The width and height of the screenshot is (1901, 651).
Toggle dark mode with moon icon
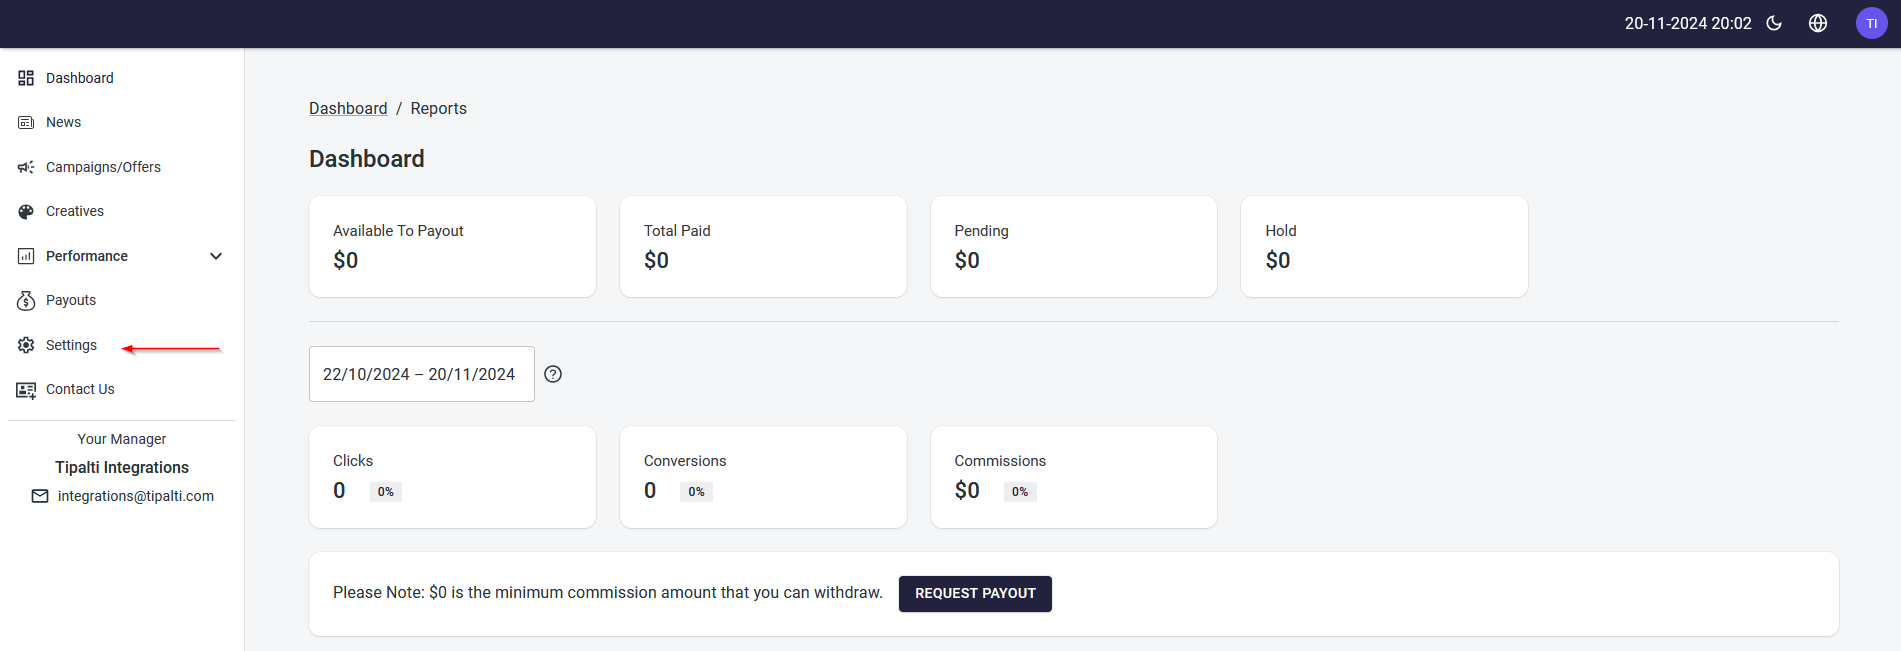[x=1774, y=23]
